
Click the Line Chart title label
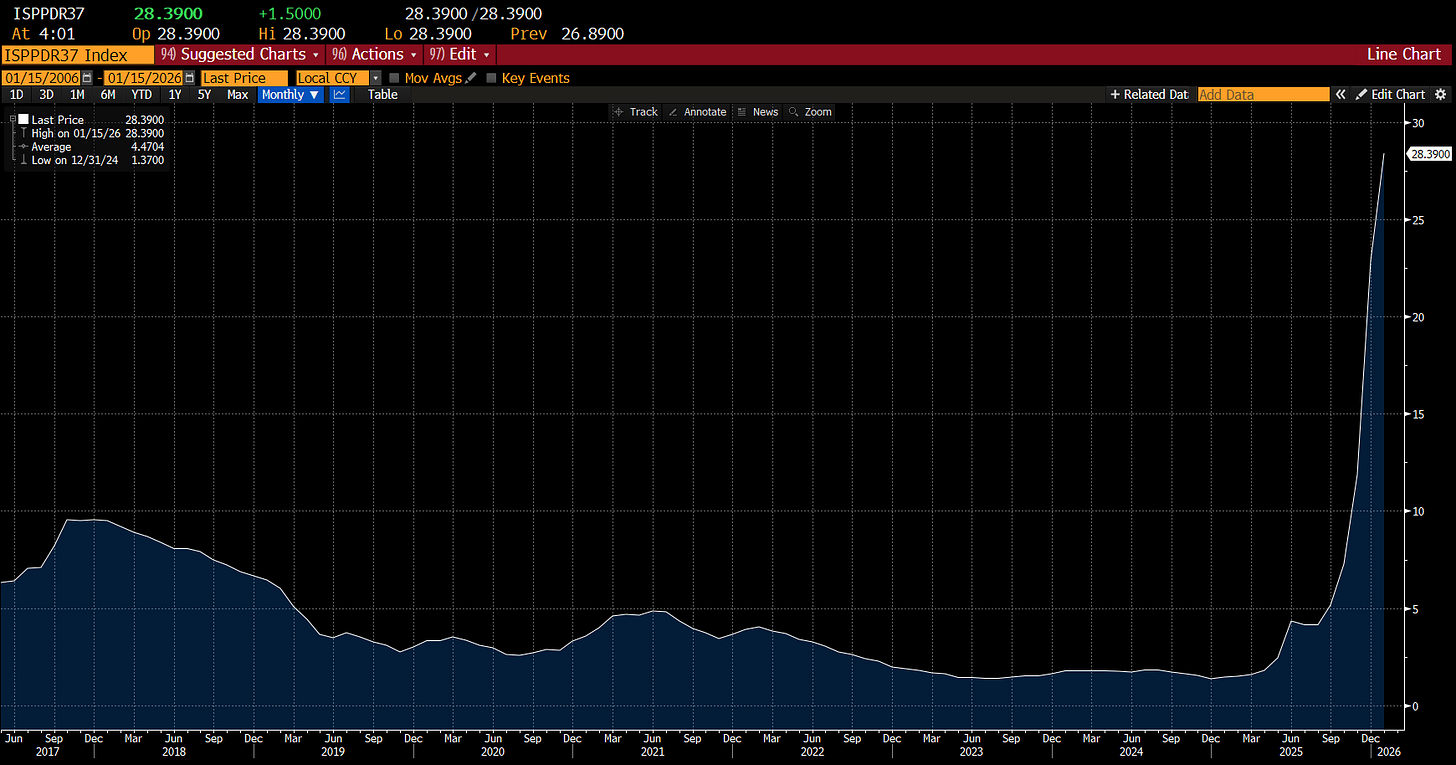[1406, 55]
